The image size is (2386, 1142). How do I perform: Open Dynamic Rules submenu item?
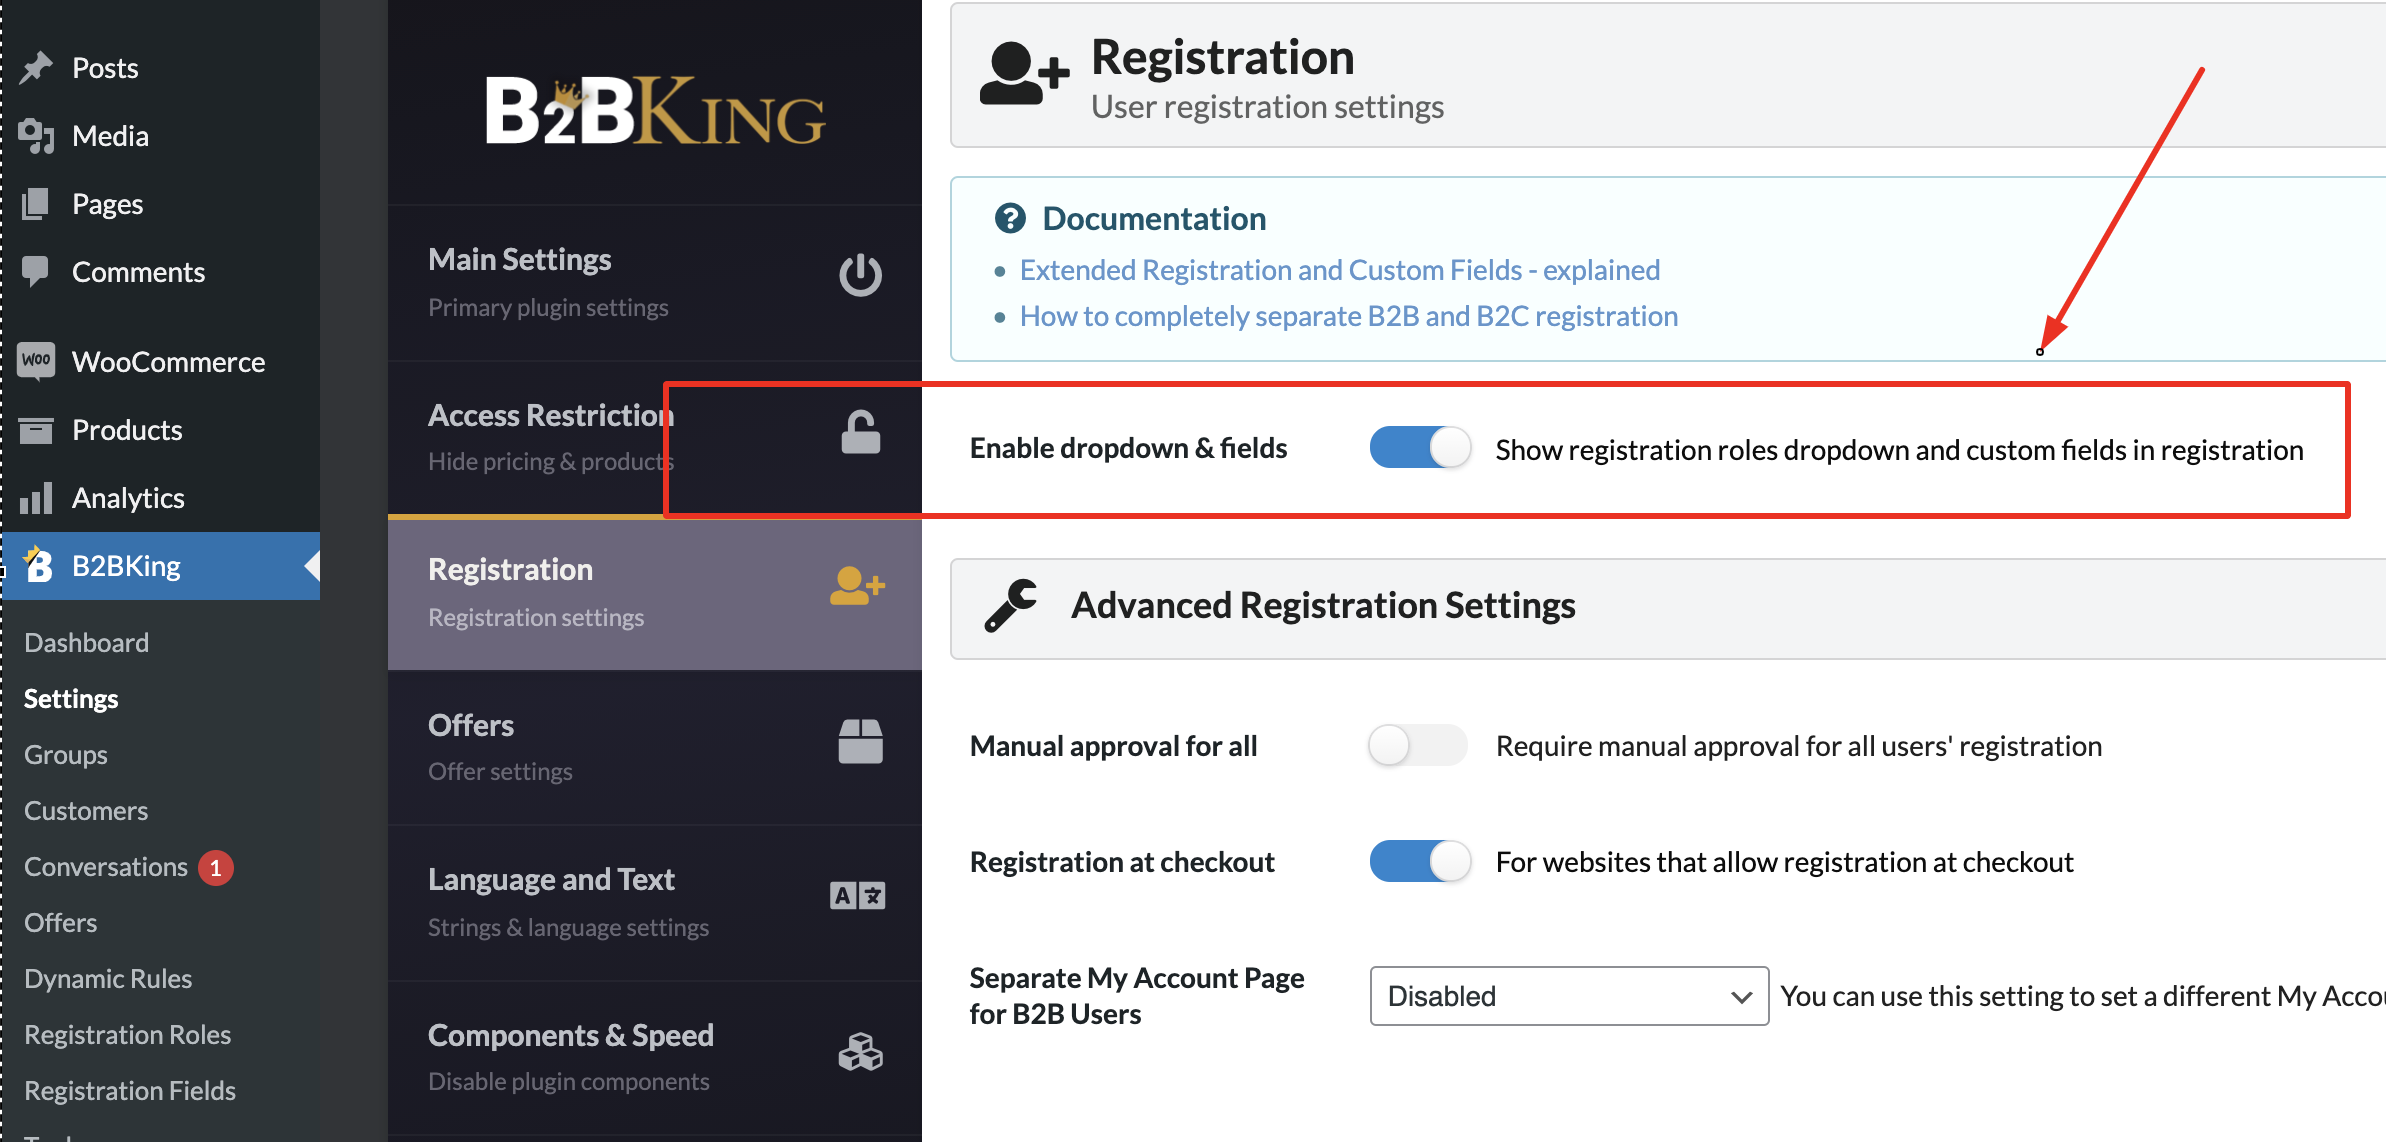tap(108, 978)
